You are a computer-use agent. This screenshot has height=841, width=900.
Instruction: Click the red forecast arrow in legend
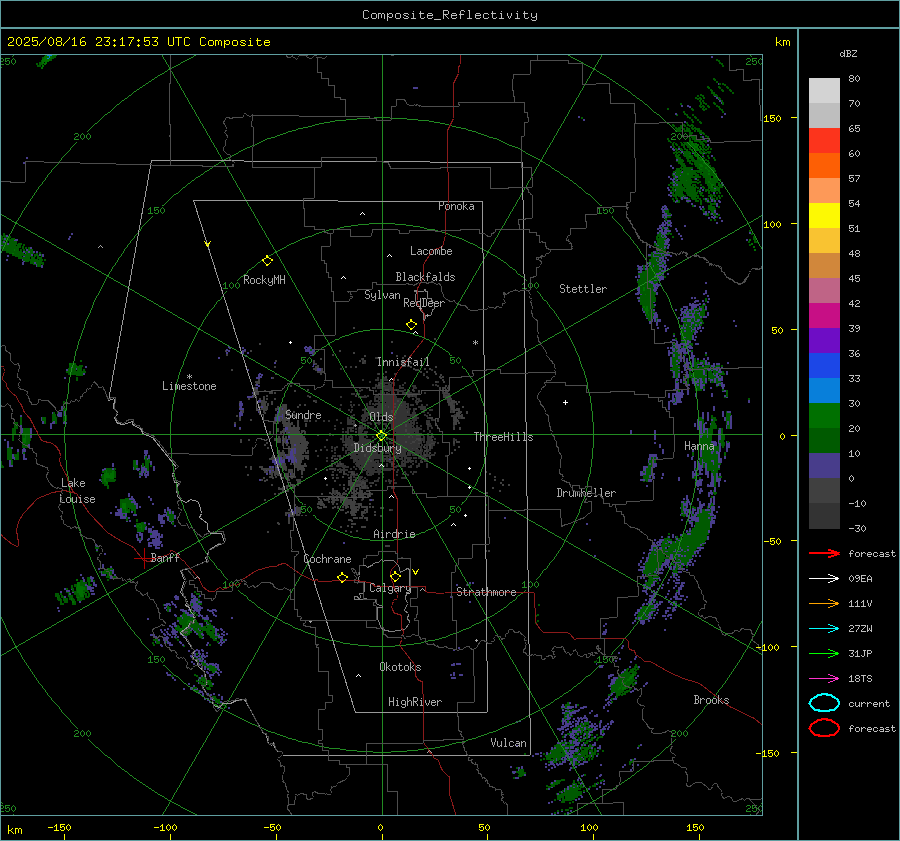824,553
